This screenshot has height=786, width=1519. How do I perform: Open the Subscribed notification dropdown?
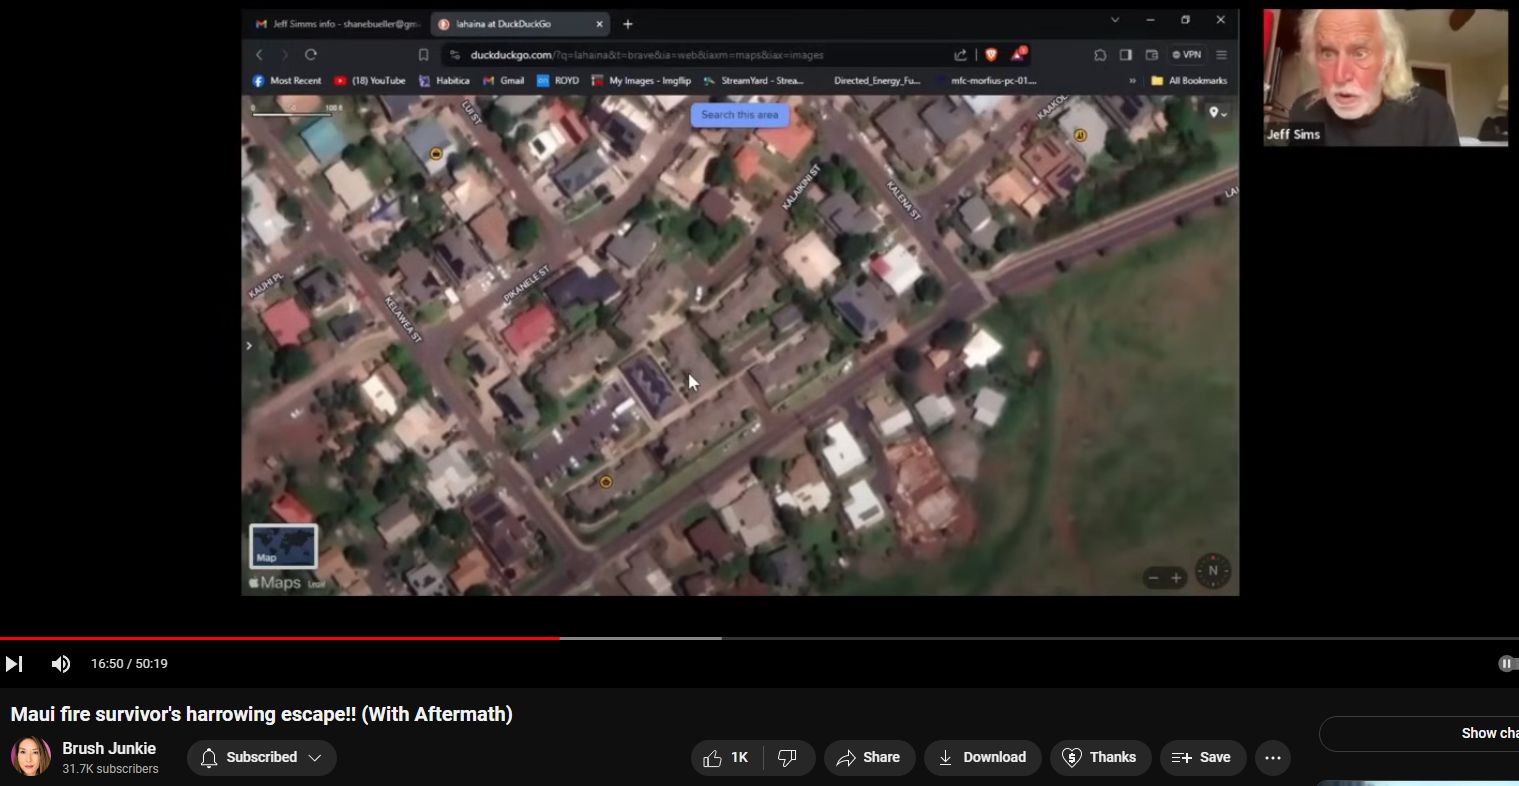[262, 758]
